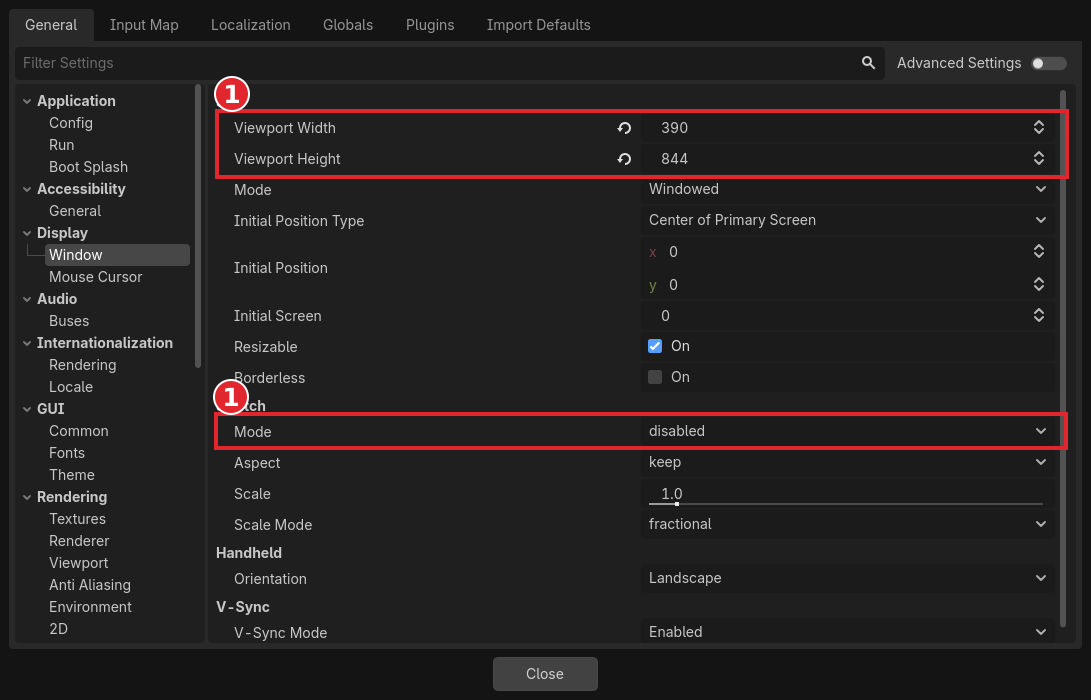Viewport: 1091px width, 700px height.
Task: Select Renderer category
Action: pyautogui.click(x=79, y=541)
